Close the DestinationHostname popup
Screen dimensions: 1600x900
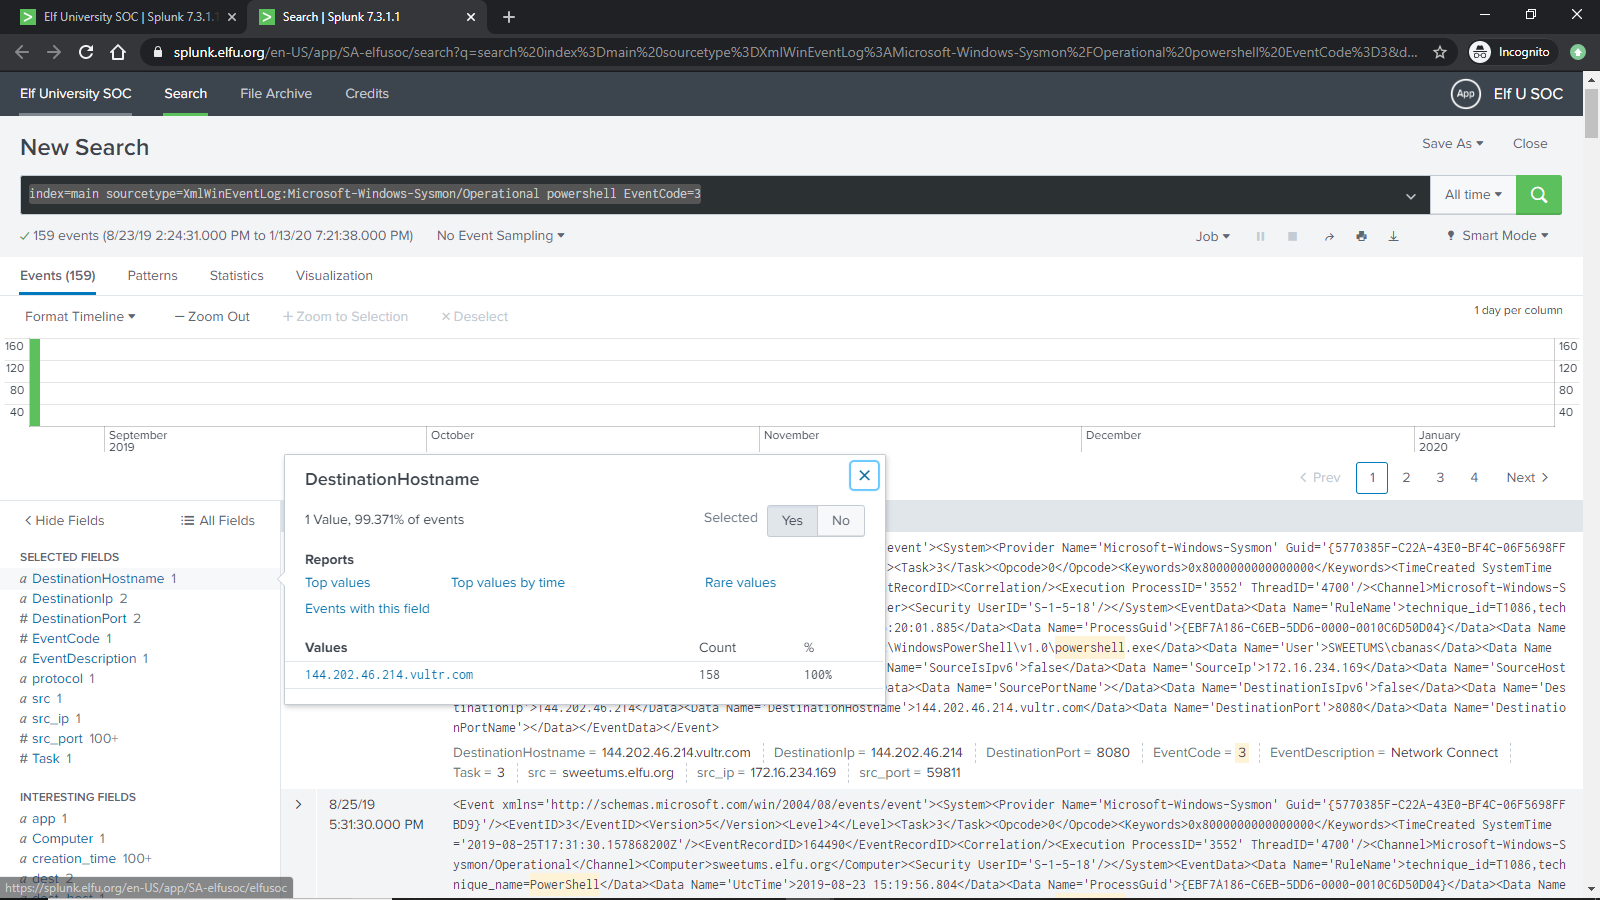pos(864,476)
